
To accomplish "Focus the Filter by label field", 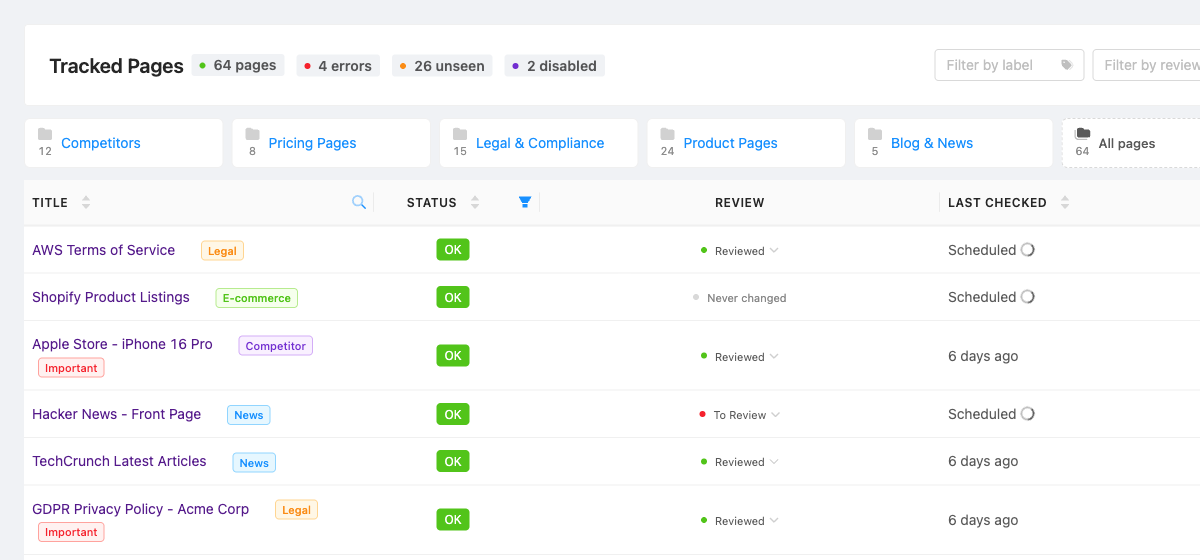I will pyautogui.click(x=1009, y=65).
